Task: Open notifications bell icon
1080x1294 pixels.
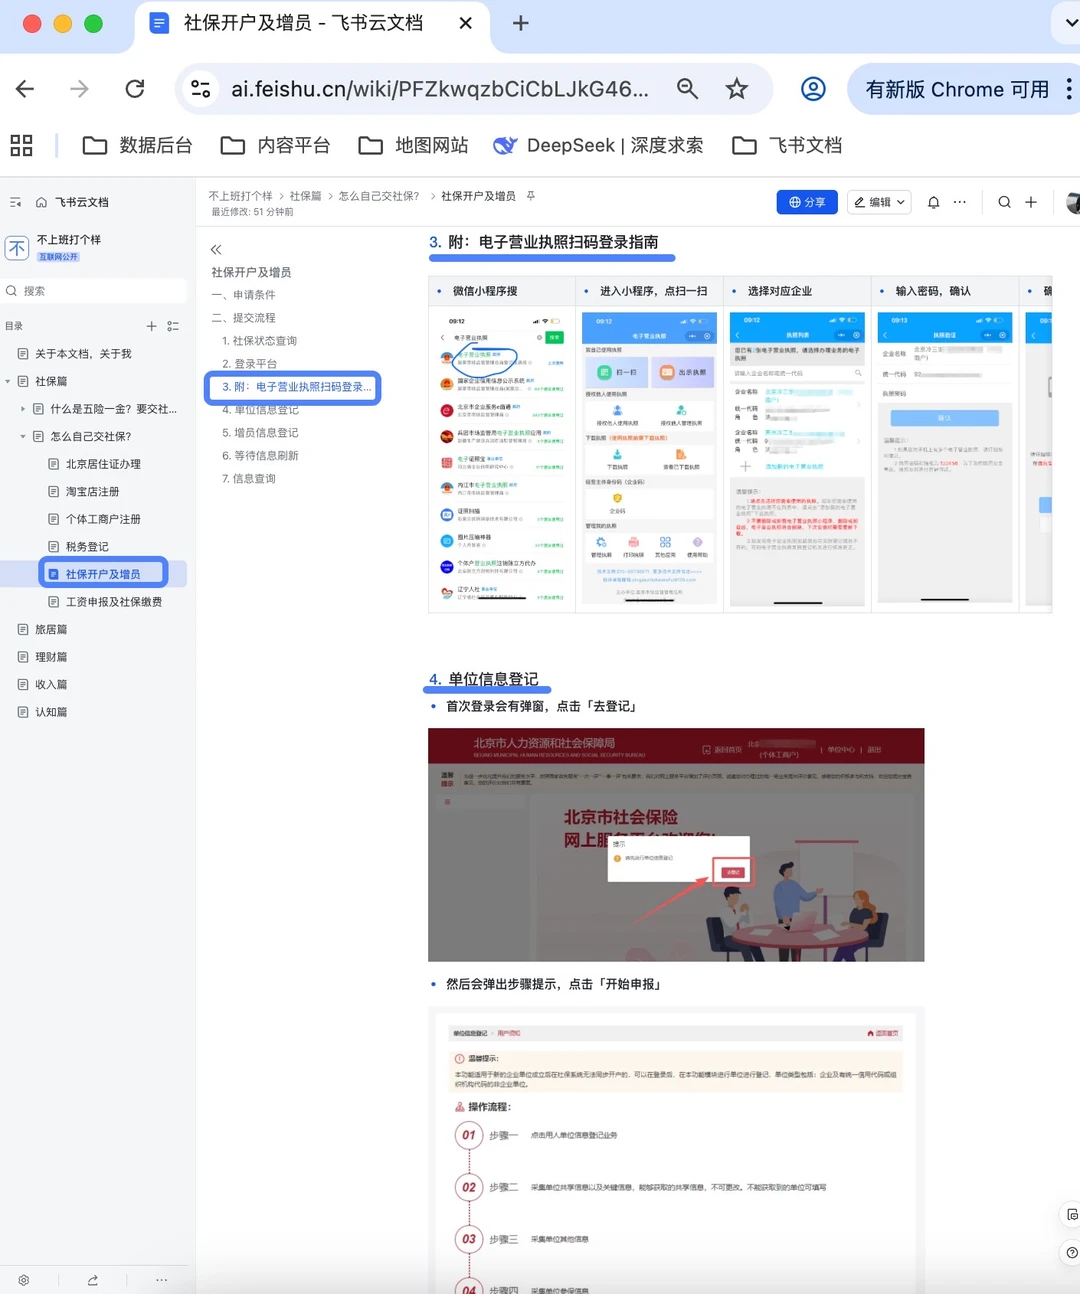Action: pyautogui.click(x=933, y=202)
